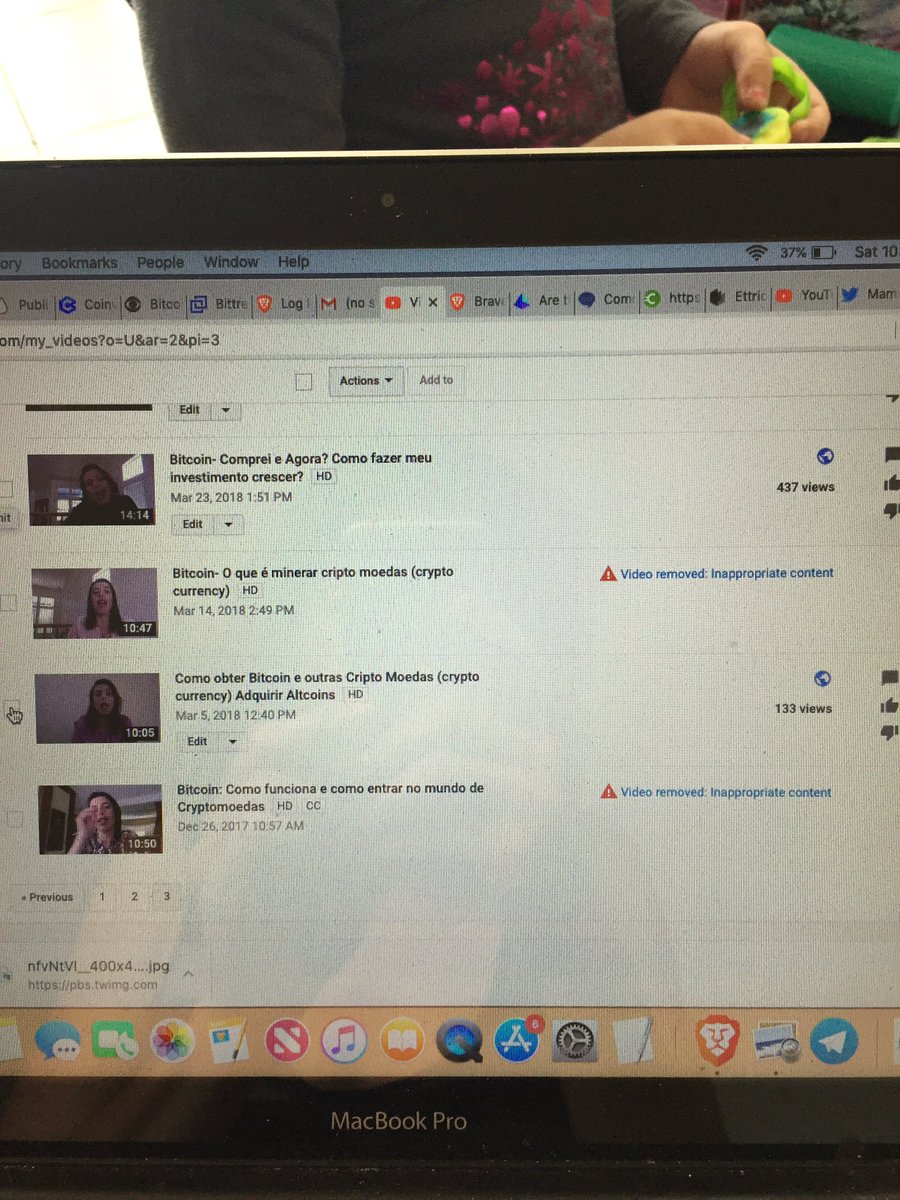Launch Telegram from the dock
This screenshot has height=1200, width=900.
click(833, 1042)
